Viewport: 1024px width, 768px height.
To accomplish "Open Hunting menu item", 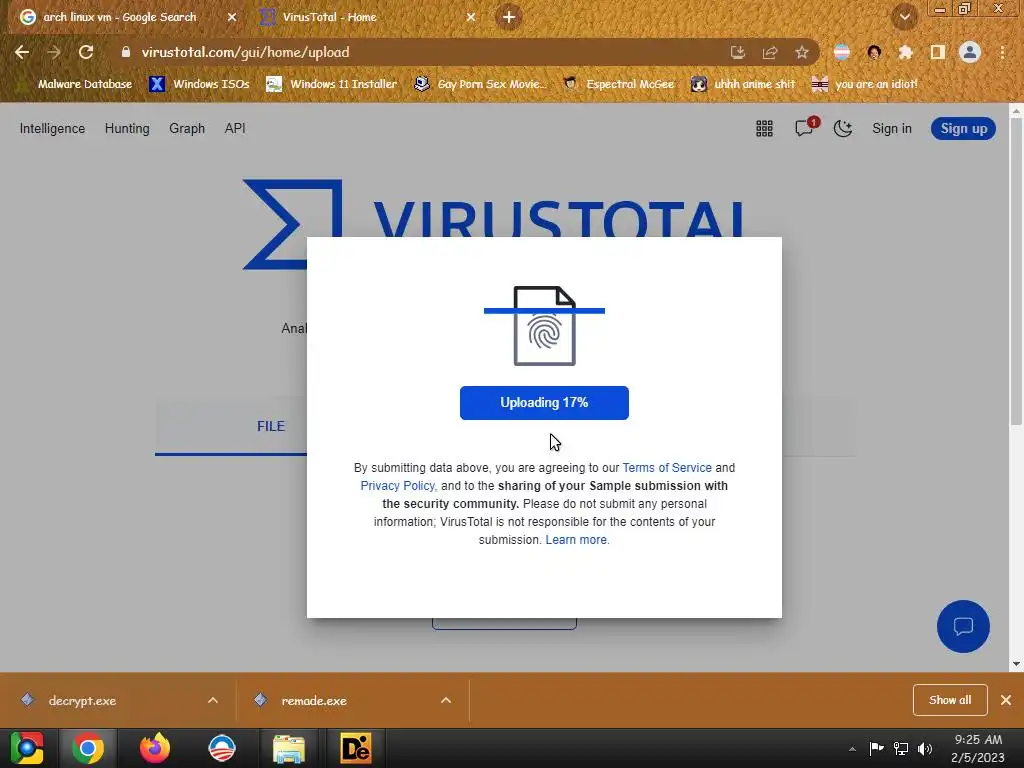I will (x=127, y=129).
